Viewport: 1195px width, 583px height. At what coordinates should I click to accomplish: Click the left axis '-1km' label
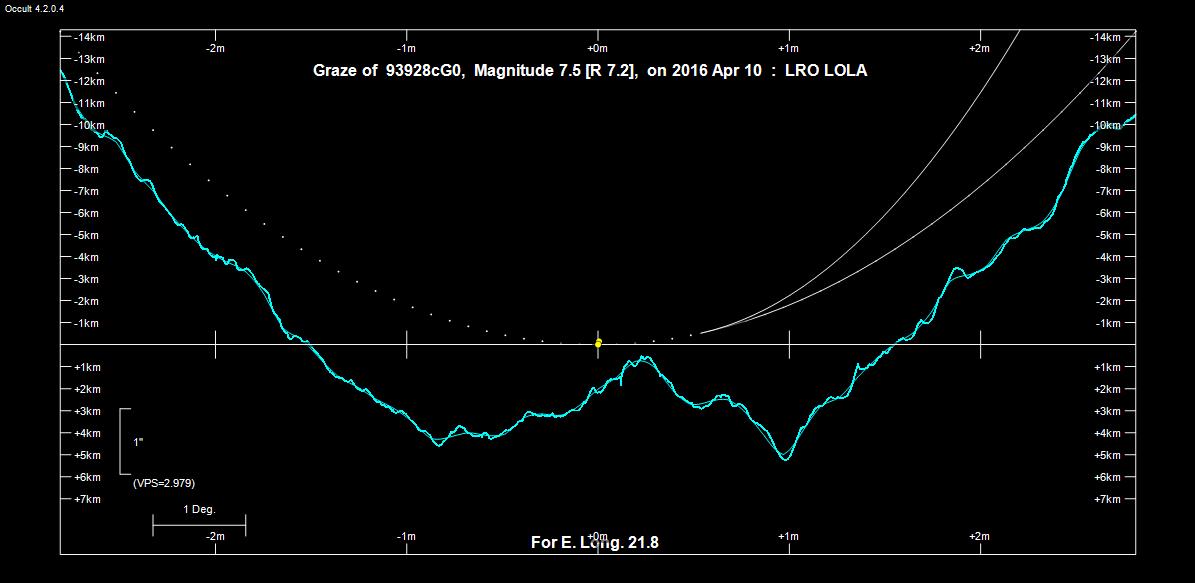click(87, 323)
